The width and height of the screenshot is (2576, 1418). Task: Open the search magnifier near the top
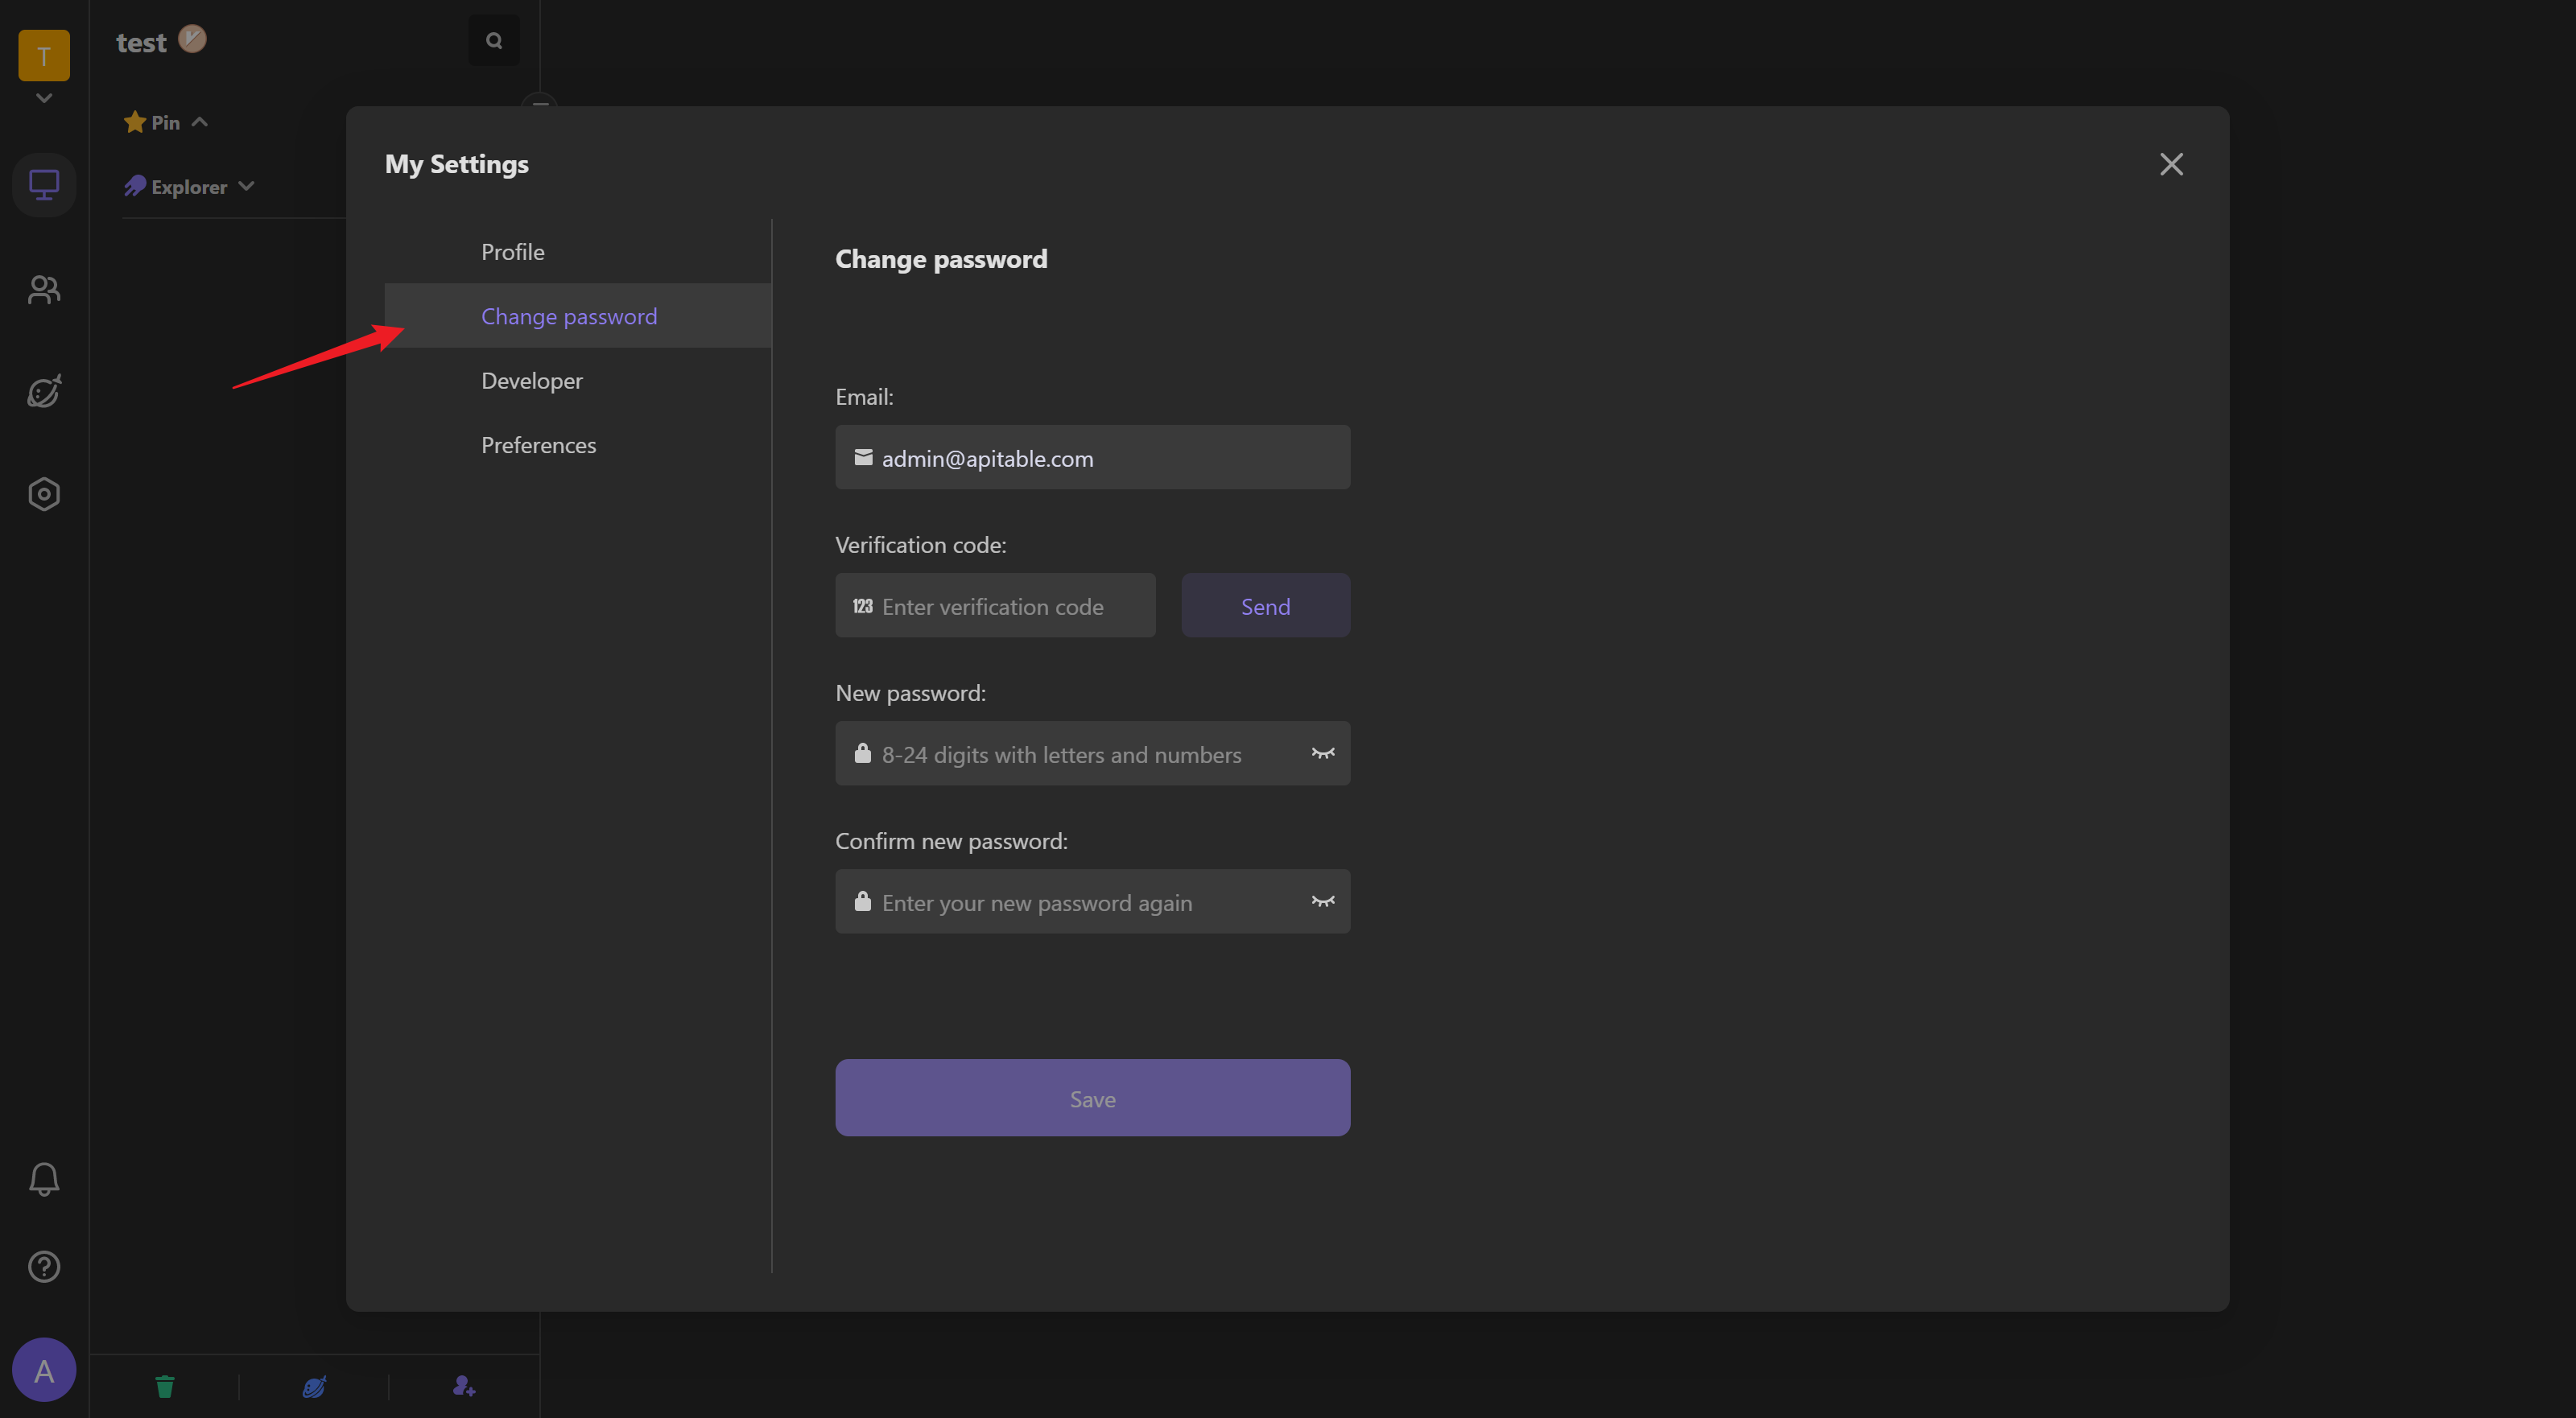tap(494, 40)
